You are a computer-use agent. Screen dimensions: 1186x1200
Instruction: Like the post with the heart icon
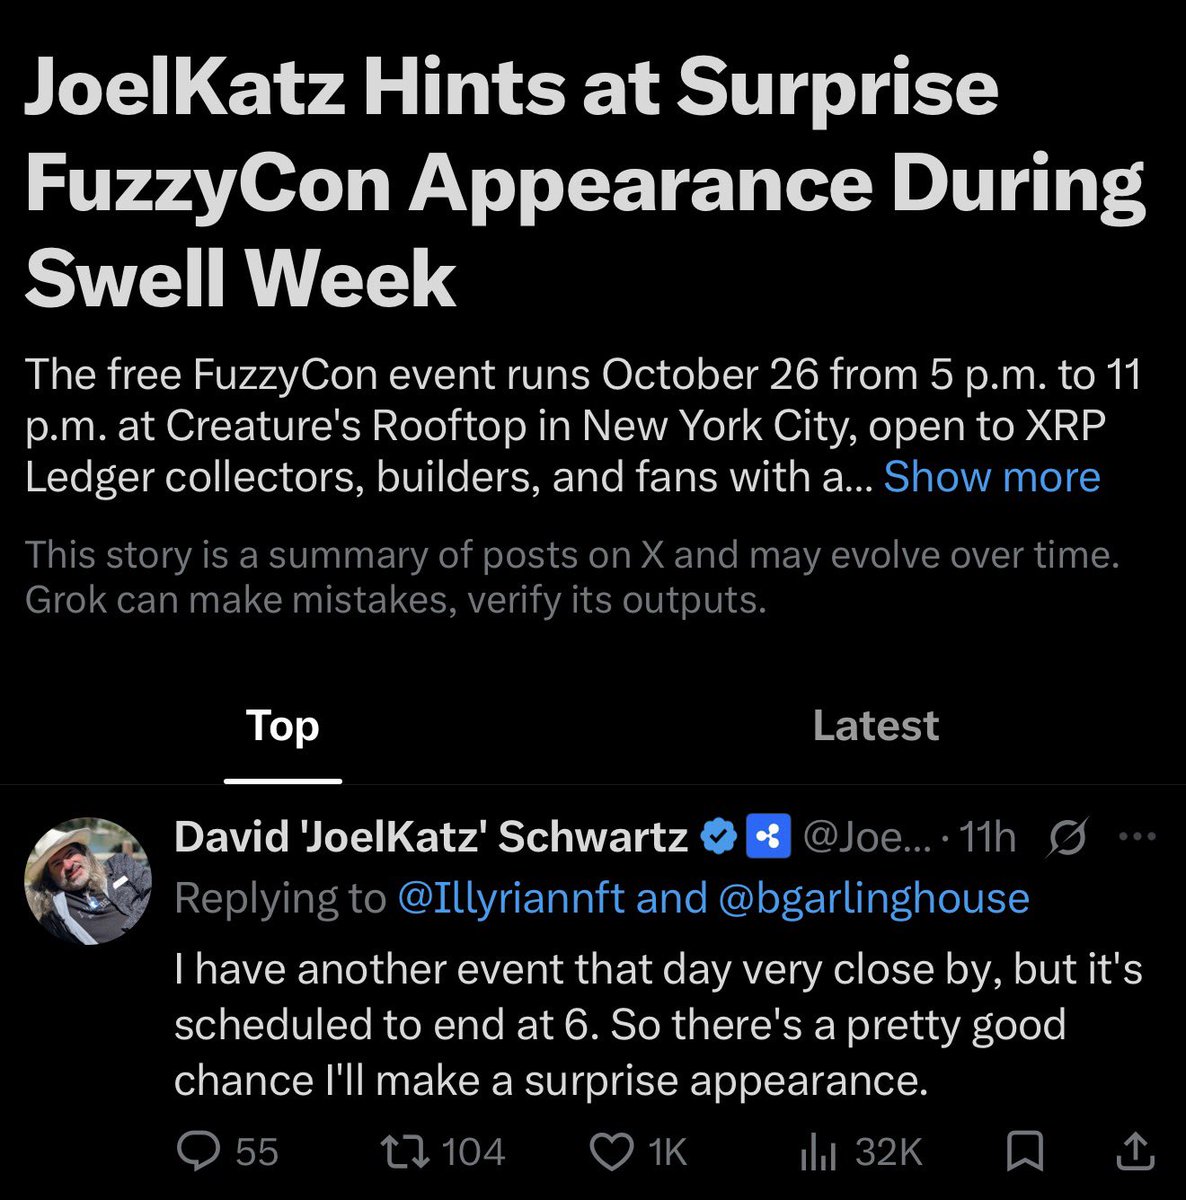coord(611,1151)
